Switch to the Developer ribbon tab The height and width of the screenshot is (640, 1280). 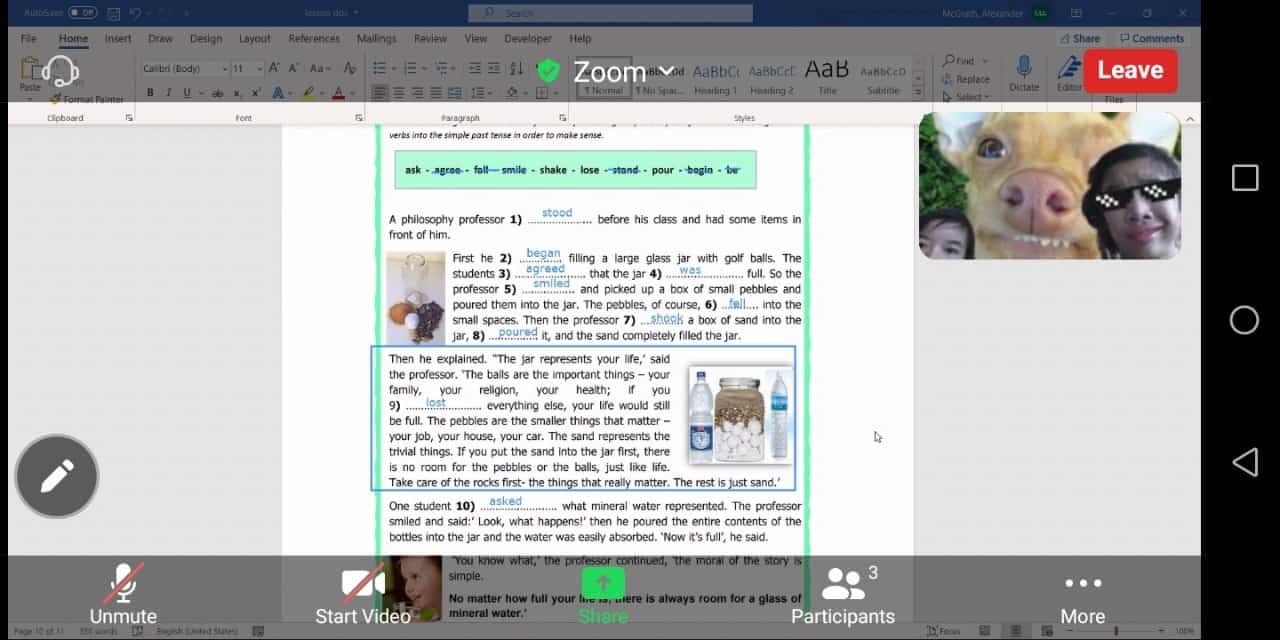[x=527, y=38]
